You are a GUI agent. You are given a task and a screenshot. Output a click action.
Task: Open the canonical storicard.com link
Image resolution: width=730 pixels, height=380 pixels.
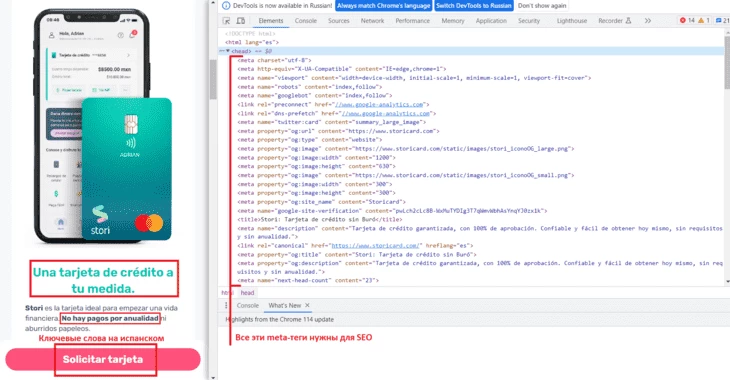coord(376,246)
